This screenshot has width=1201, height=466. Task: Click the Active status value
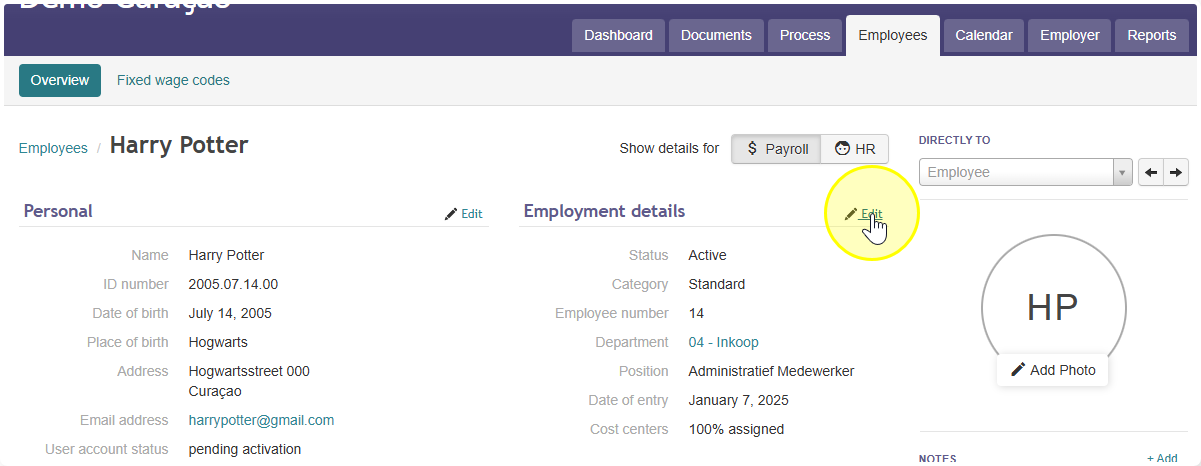pos(707,255)
